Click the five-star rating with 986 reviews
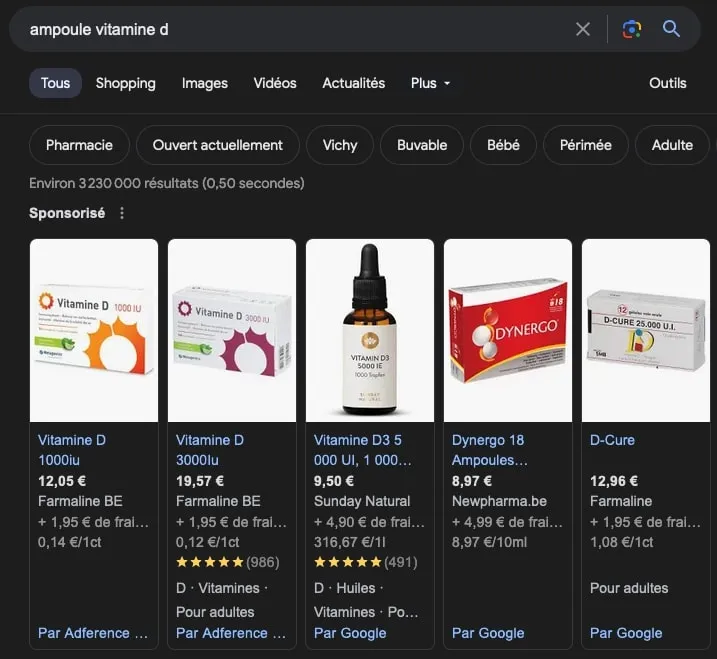 tap(228, 562)
